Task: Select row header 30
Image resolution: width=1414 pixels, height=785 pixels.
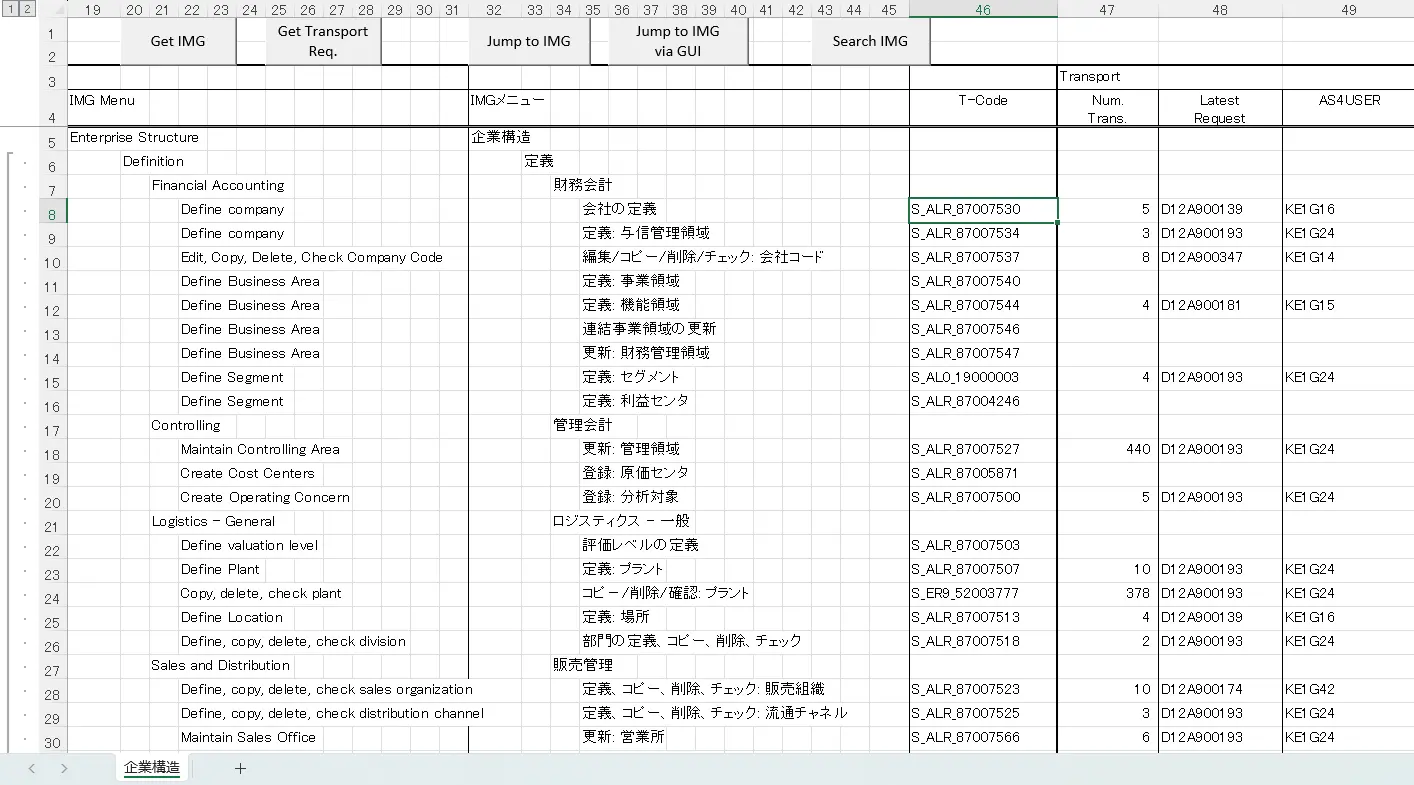Action: (53, 739)
